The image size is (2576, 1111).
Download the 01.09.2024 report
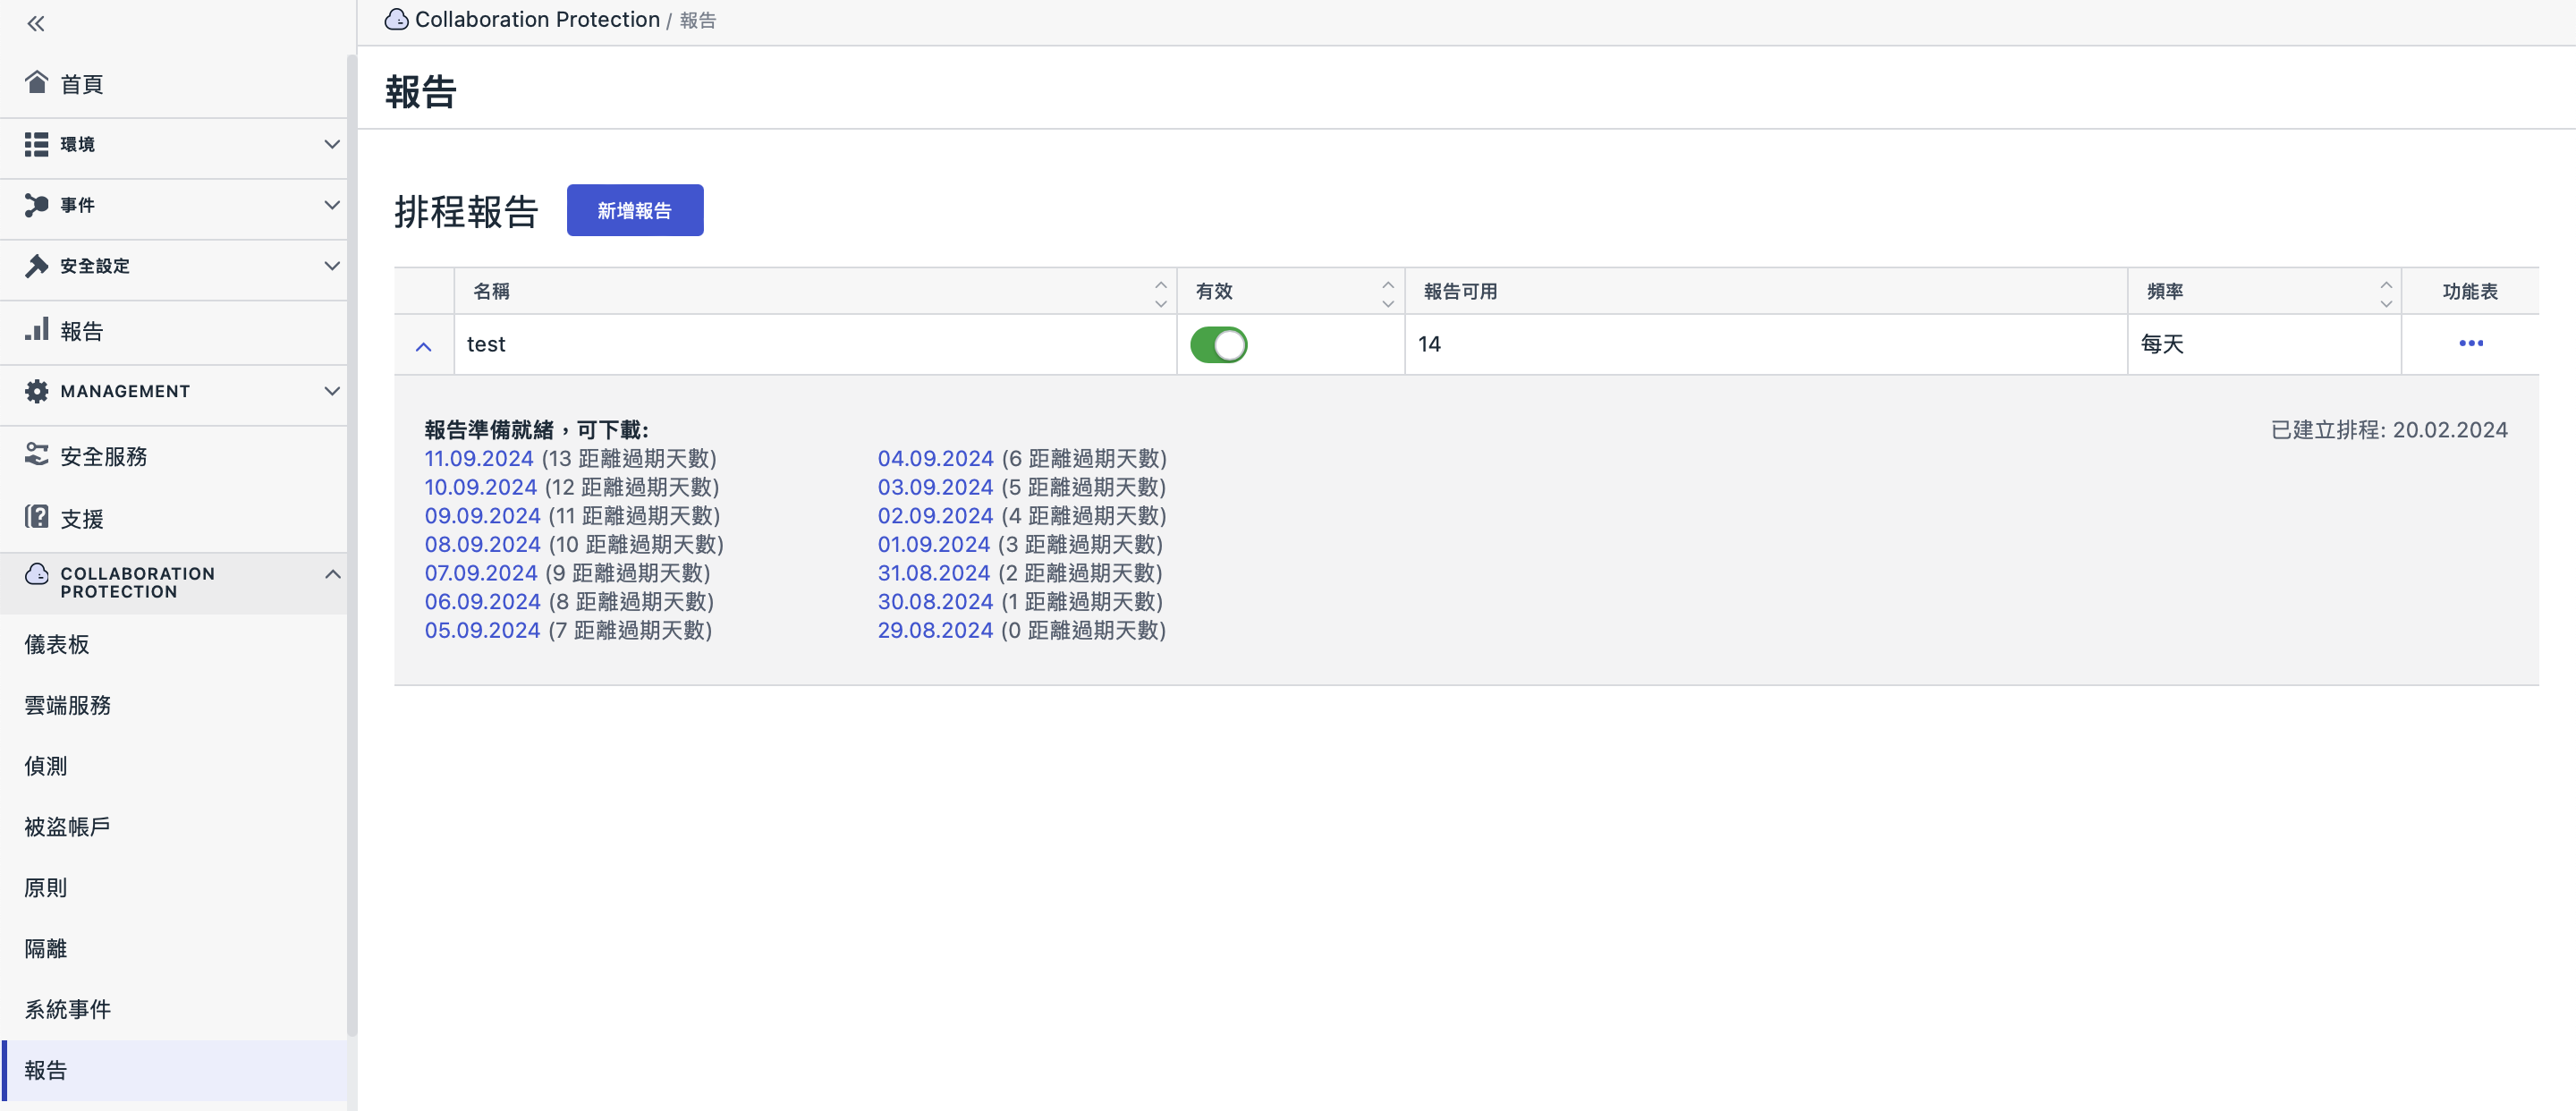point(934,544)
